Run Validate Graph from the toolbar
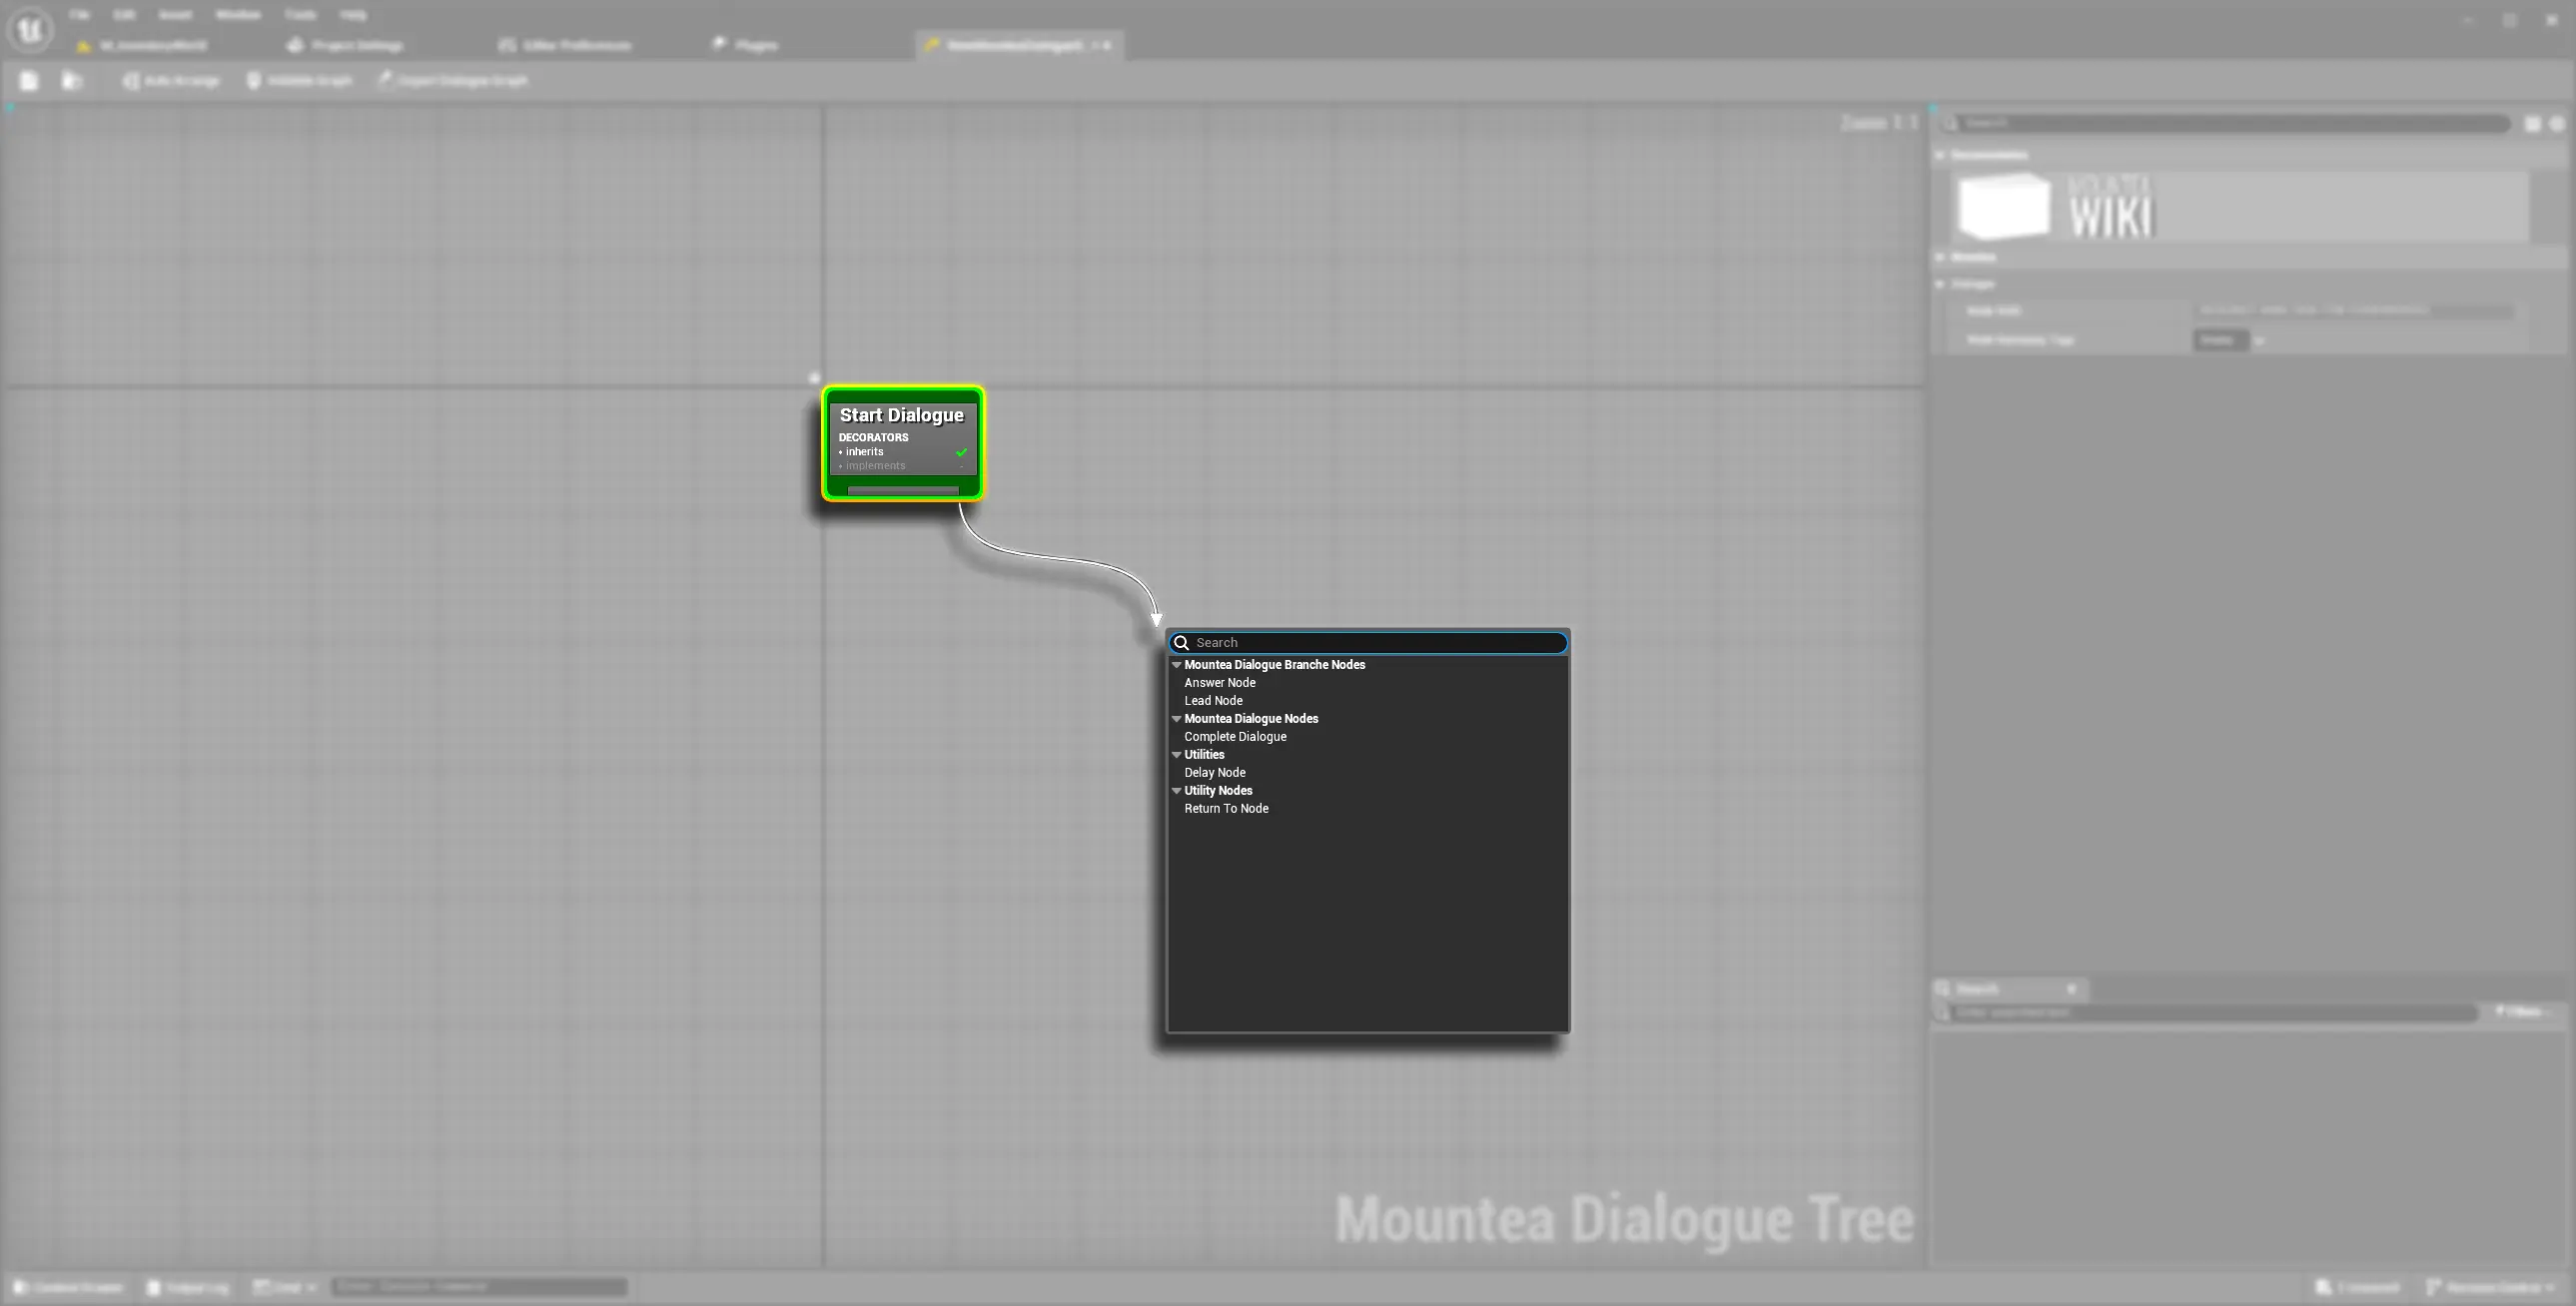 point(299,81)
